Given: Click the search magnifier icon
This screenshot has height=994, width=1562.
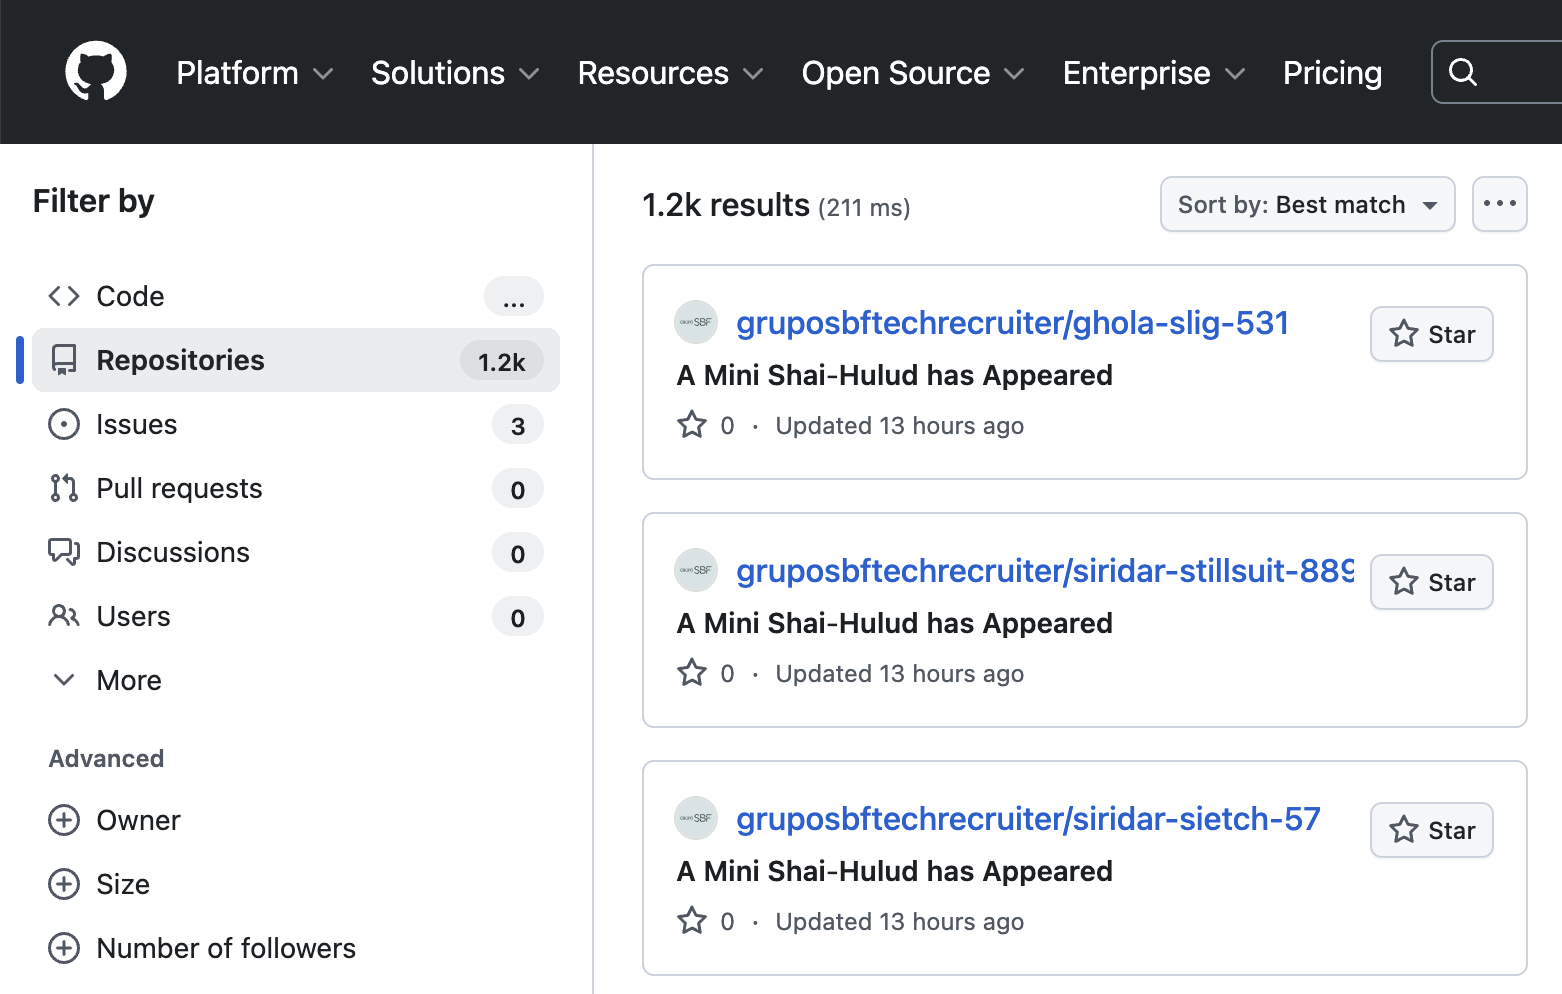Looking at the screenshot, I should click(x=1463, y=72).
